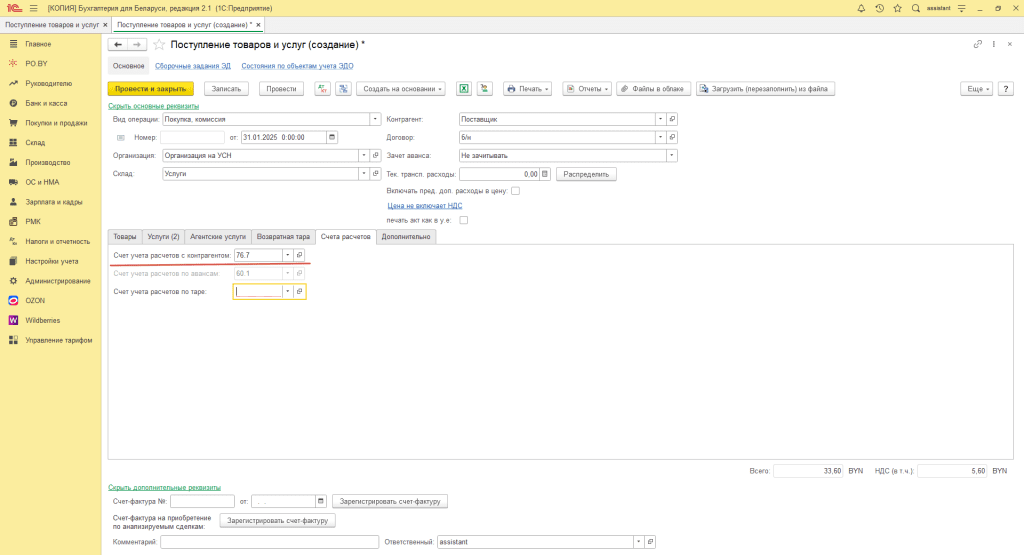Open 'Банк и касса' in the sidebar
1024x555 pixels.
click(x=46, y=103)
